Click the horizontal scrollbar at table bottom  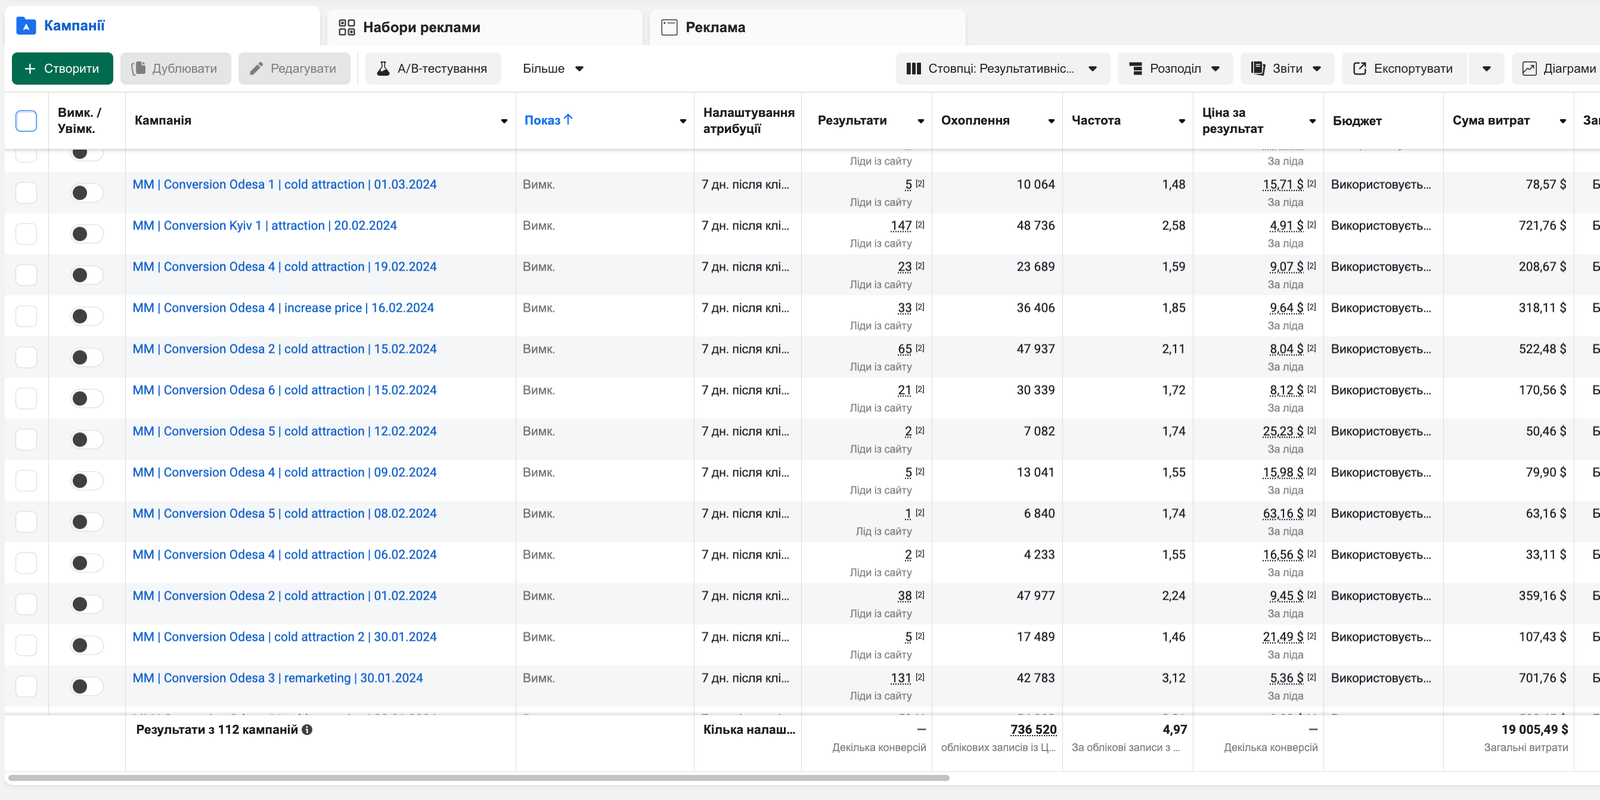[x=478, y=777]
